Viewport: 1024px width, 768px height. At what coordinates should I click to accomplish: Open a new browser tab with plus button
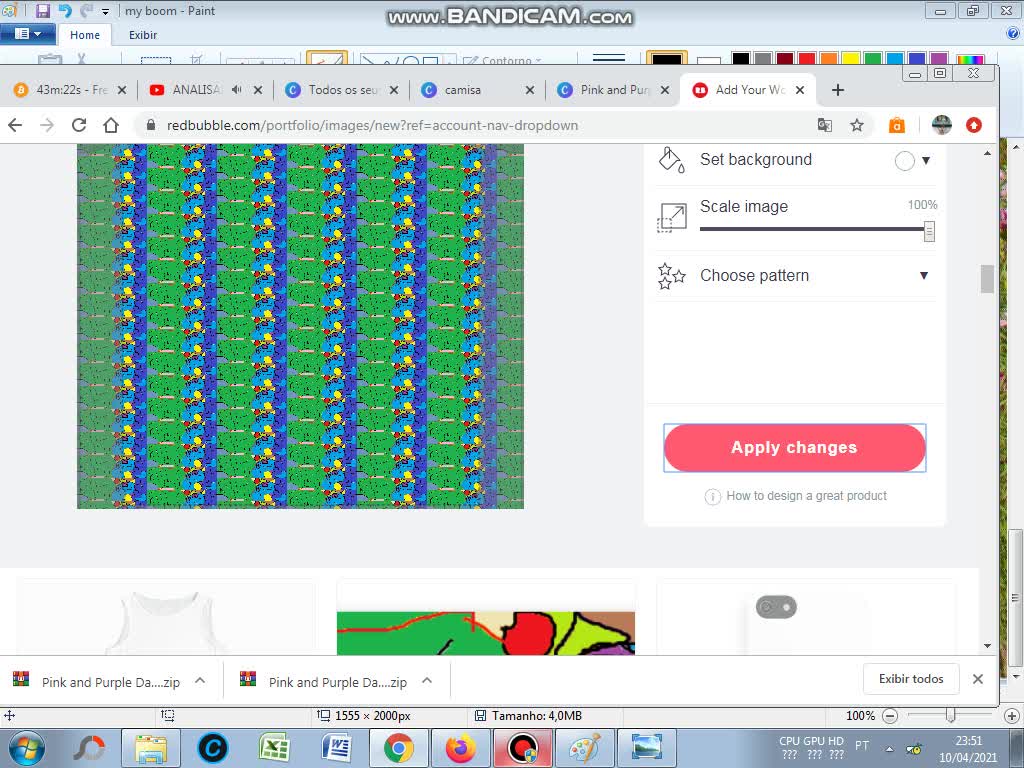tap(838, 90)
